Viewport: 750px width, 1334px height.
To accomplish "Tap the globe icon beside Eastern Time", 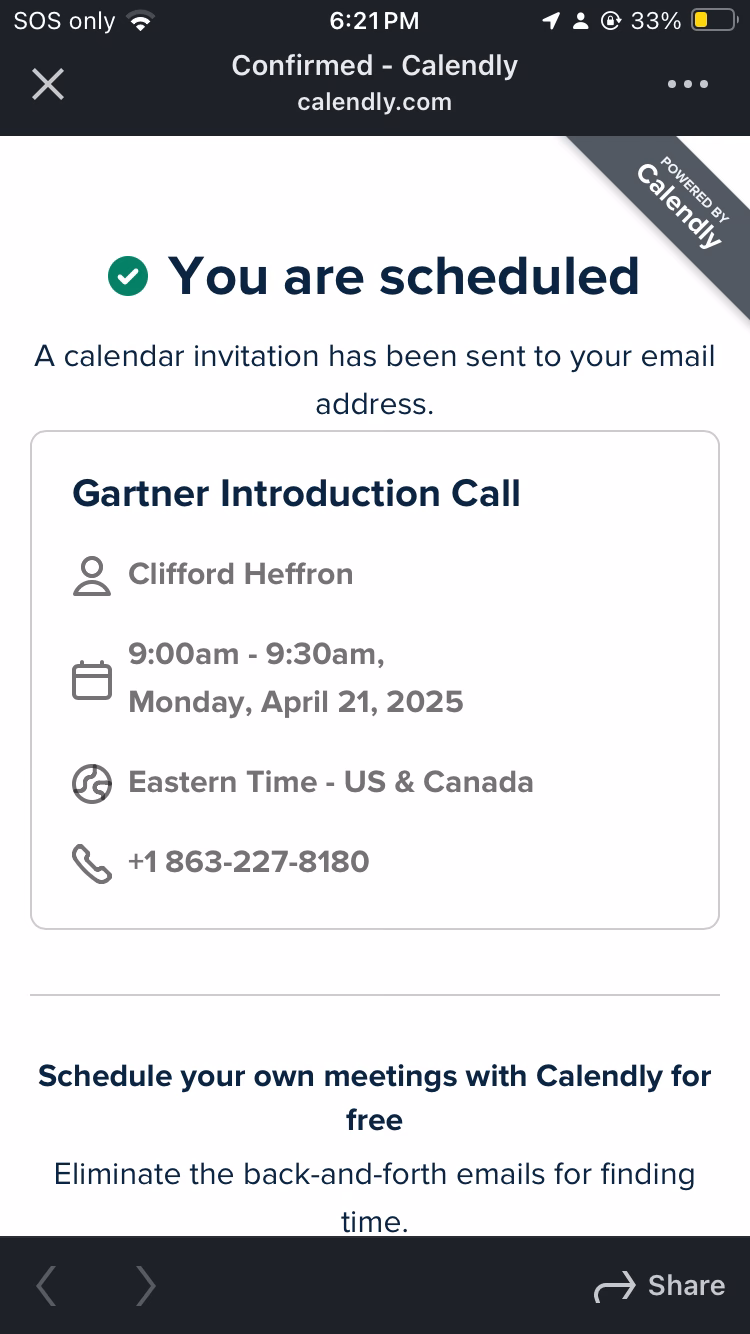I will click(x=92, y=783).
